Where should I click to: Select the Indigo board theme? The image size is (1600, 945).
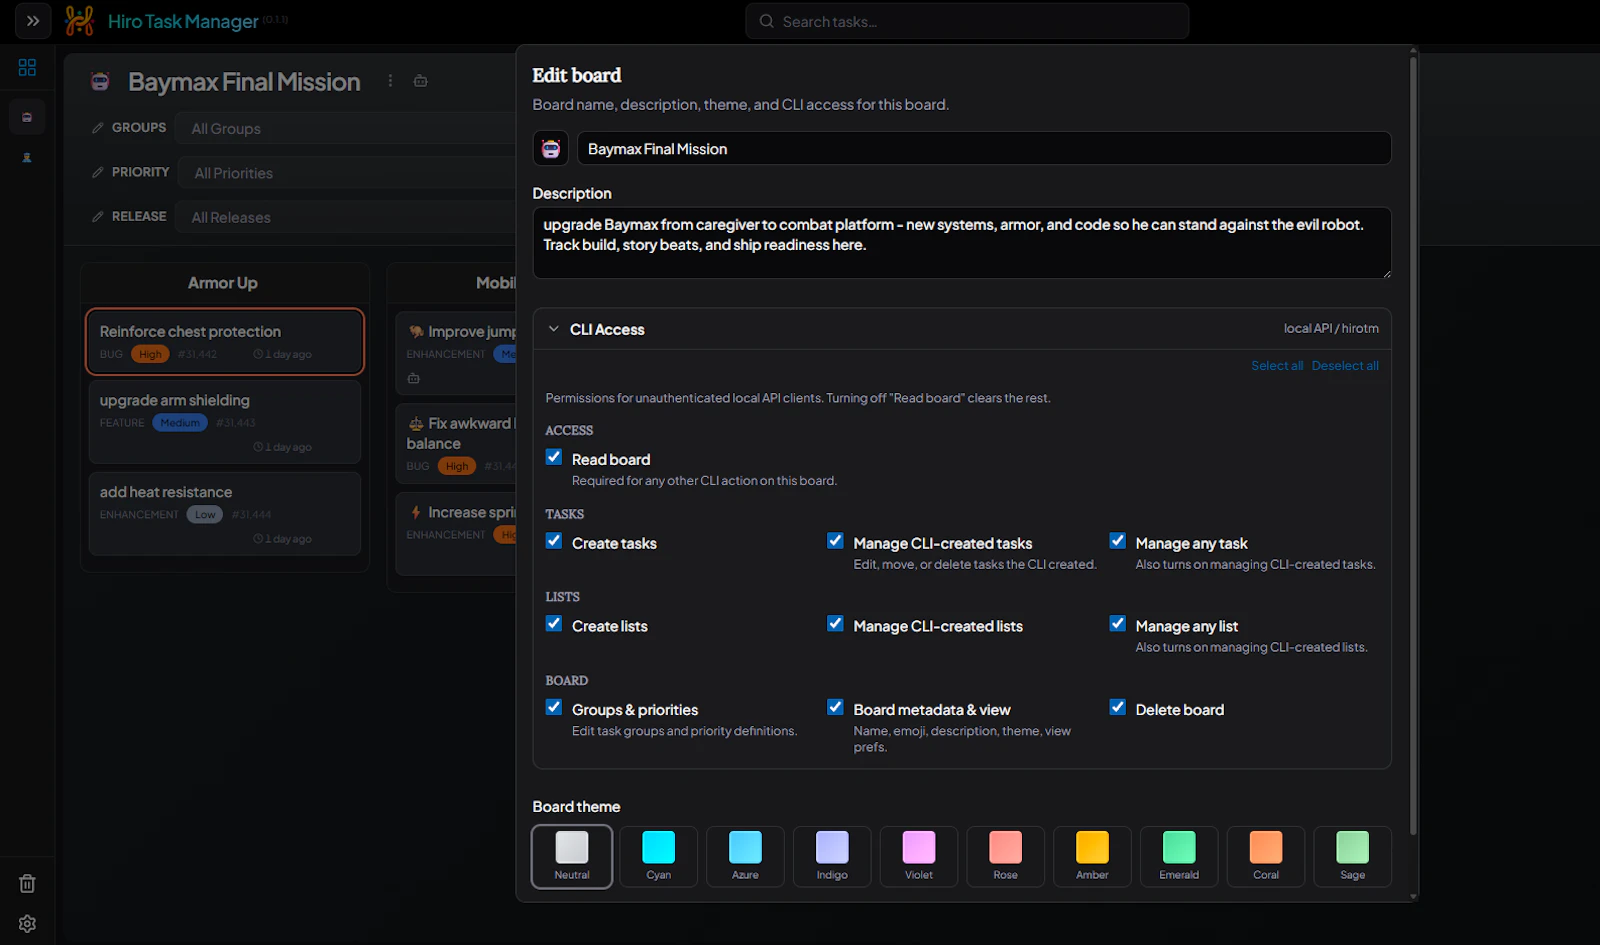point(832,856)
